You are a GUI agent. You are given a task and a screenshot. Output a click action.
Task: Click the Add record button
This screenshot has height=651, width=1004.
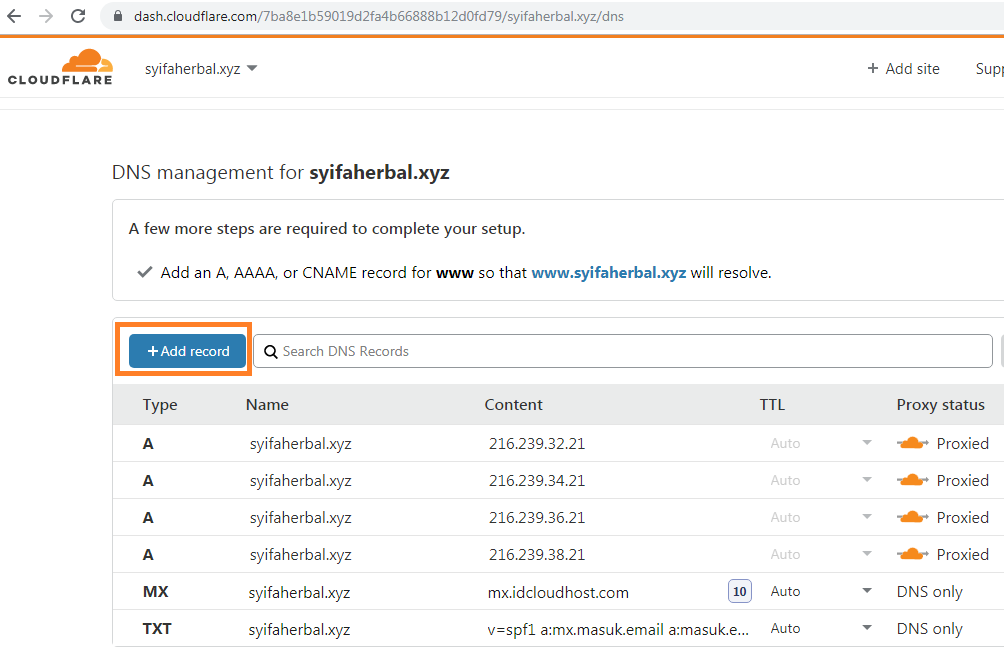pos(188,351)
